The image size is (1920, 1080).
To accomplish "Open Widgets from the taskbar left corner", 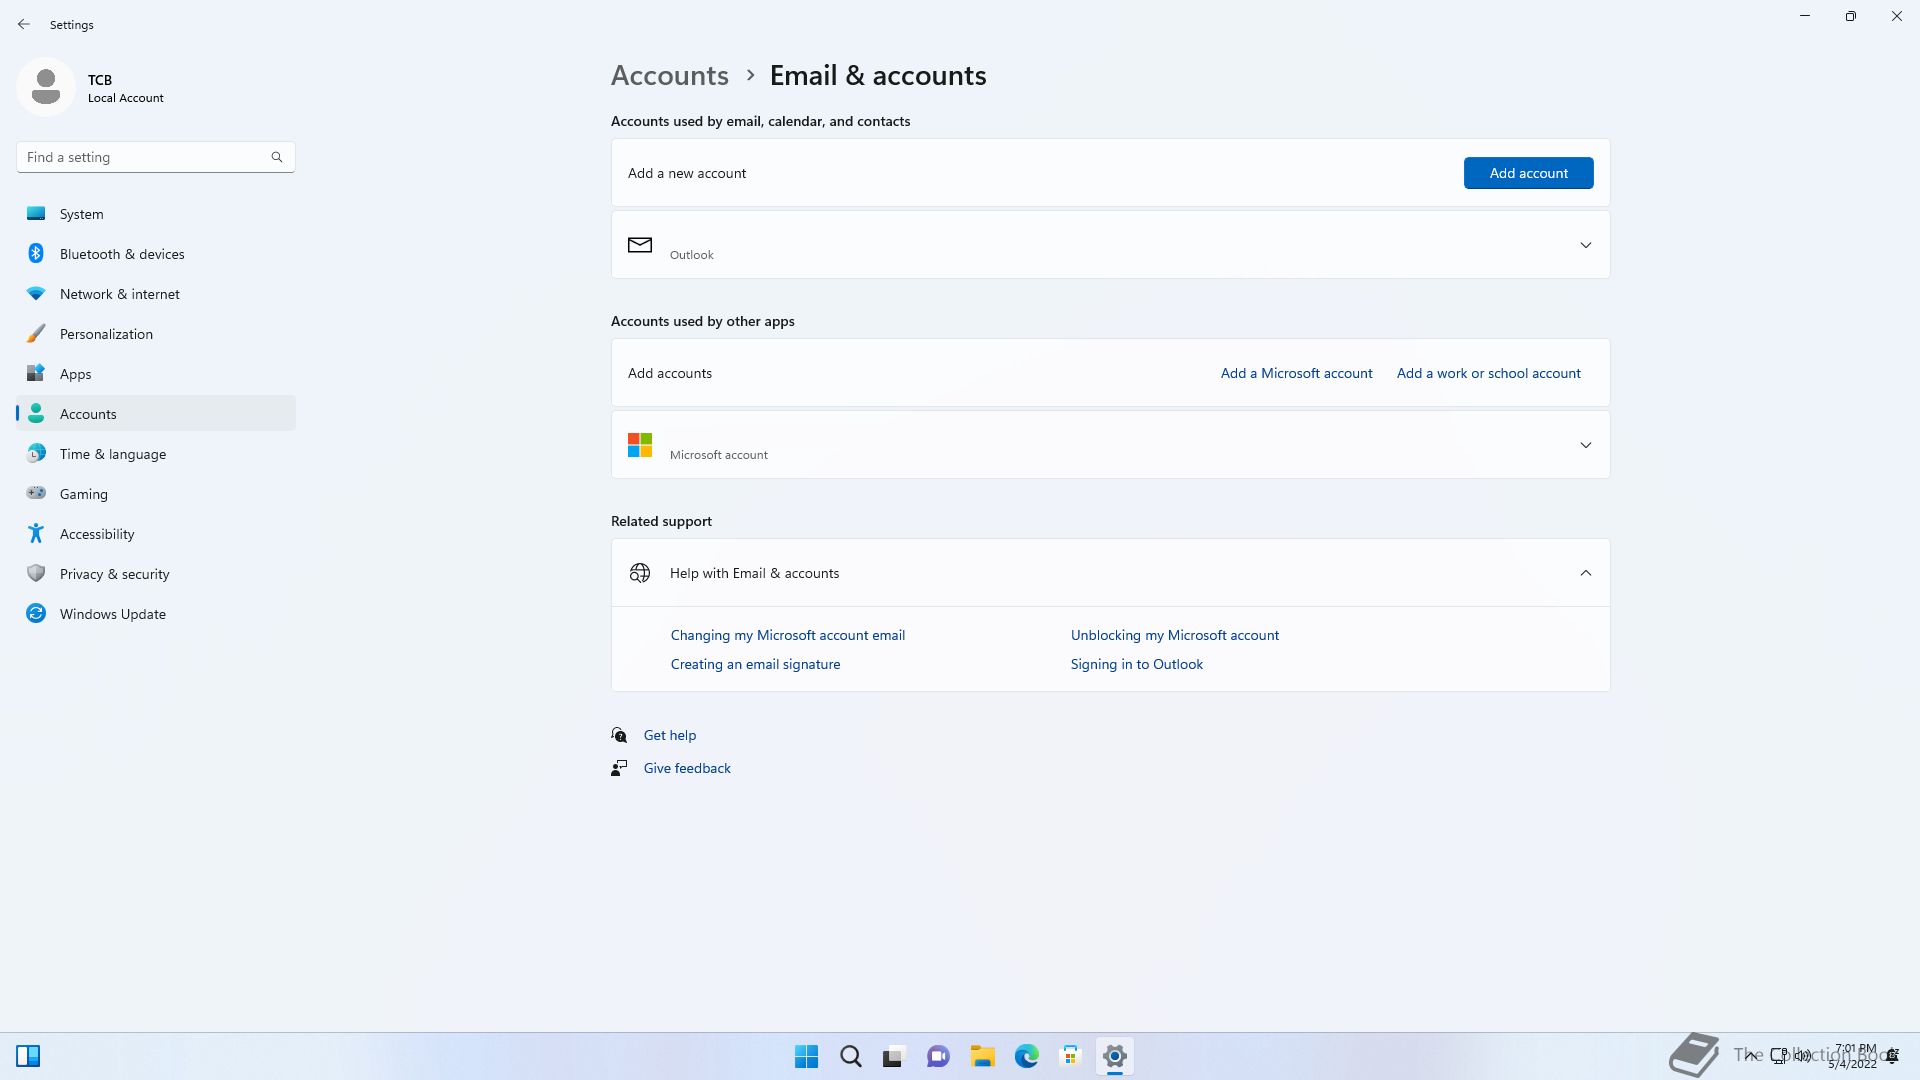I will (x=28, y=1056).
